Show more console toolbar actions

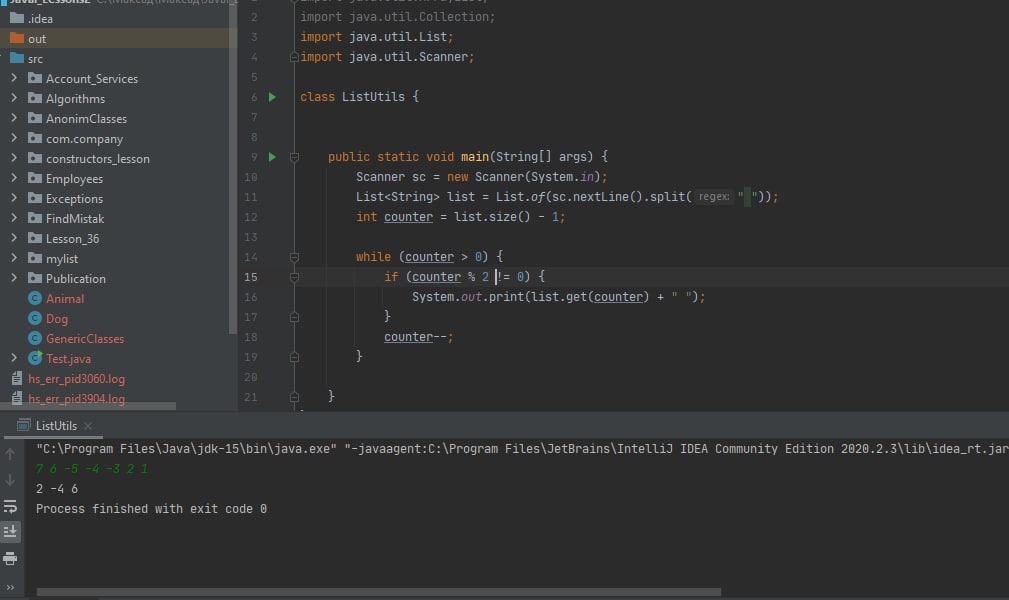[x=10, y=587]
